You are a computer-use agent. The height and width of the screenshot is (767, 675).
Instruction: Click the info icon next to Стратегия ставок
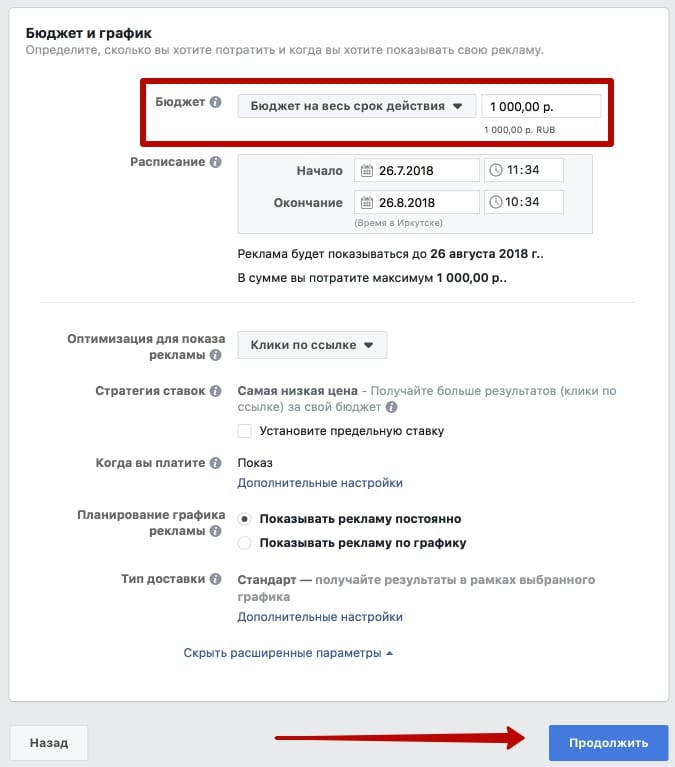(215, 391)
